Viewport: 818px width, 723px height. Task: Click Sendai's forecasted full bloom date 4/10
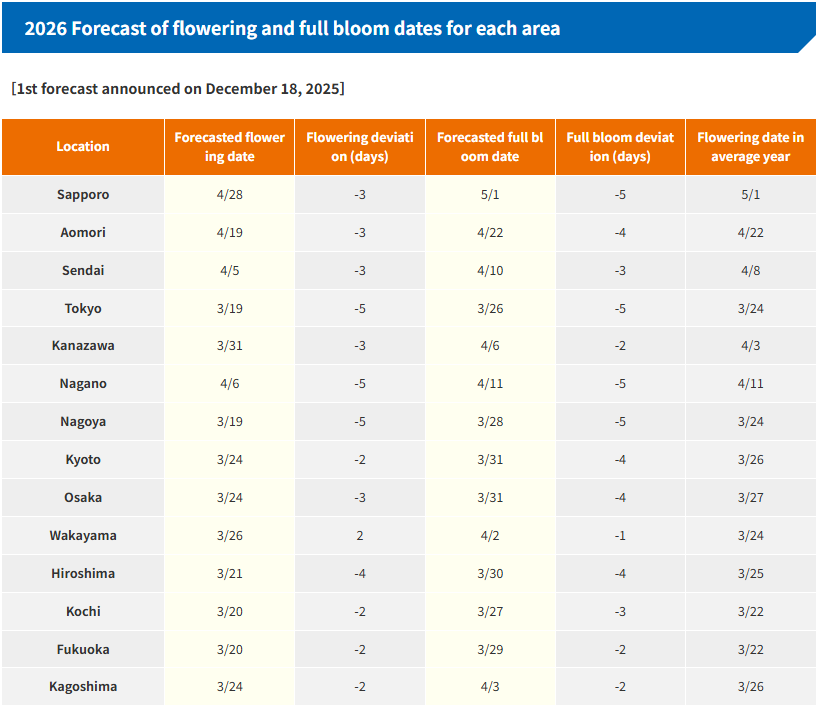(x=490, y=271)
